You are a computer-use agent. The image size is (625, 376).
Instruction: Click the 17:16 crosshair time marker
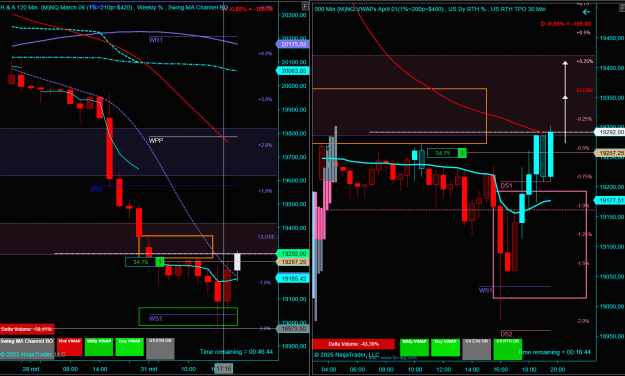click(223, 369)
